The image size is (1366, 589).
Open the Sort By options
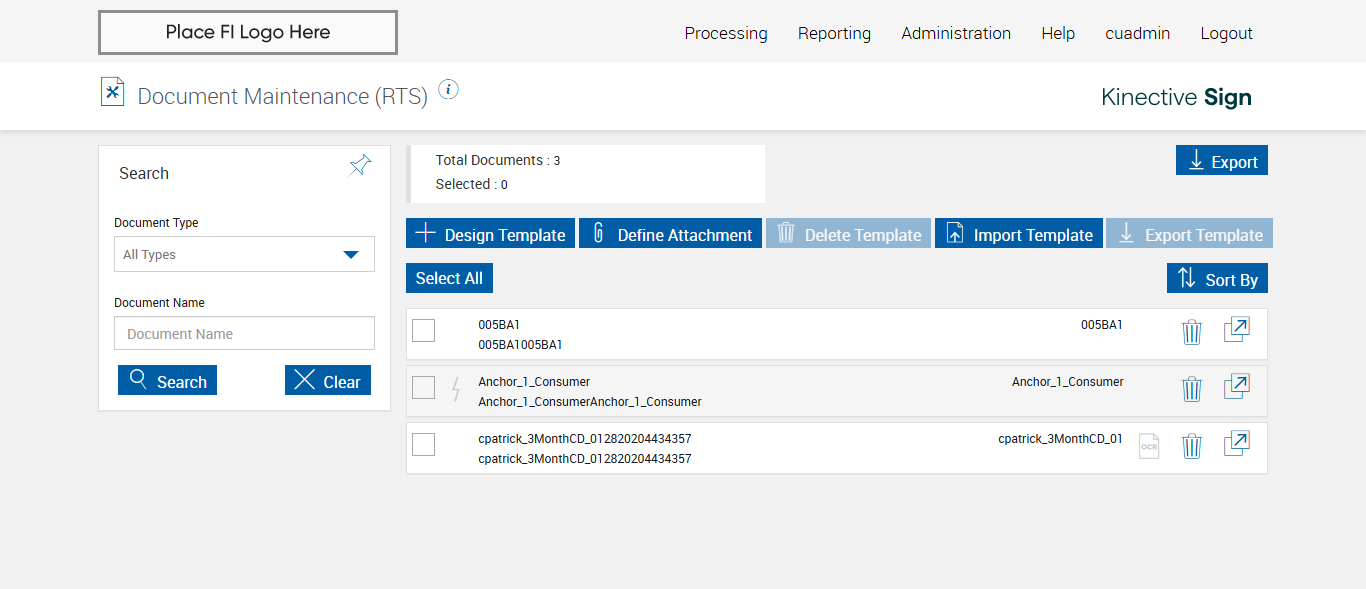click(1217, 279)
